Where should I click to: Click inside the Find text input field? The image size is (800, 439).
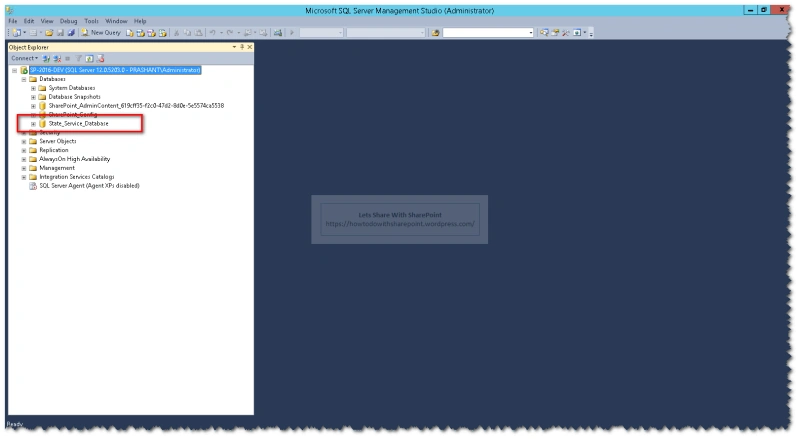coord(485,33)
